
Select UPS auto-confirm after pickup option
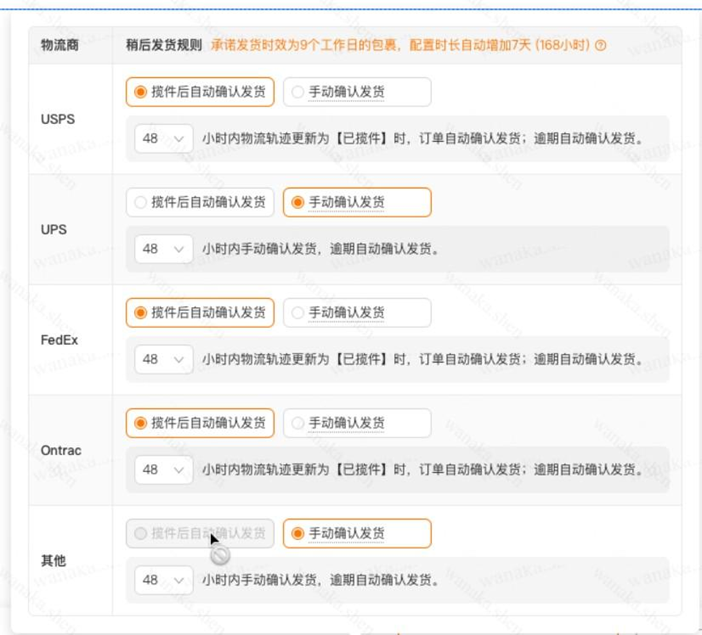200,202
